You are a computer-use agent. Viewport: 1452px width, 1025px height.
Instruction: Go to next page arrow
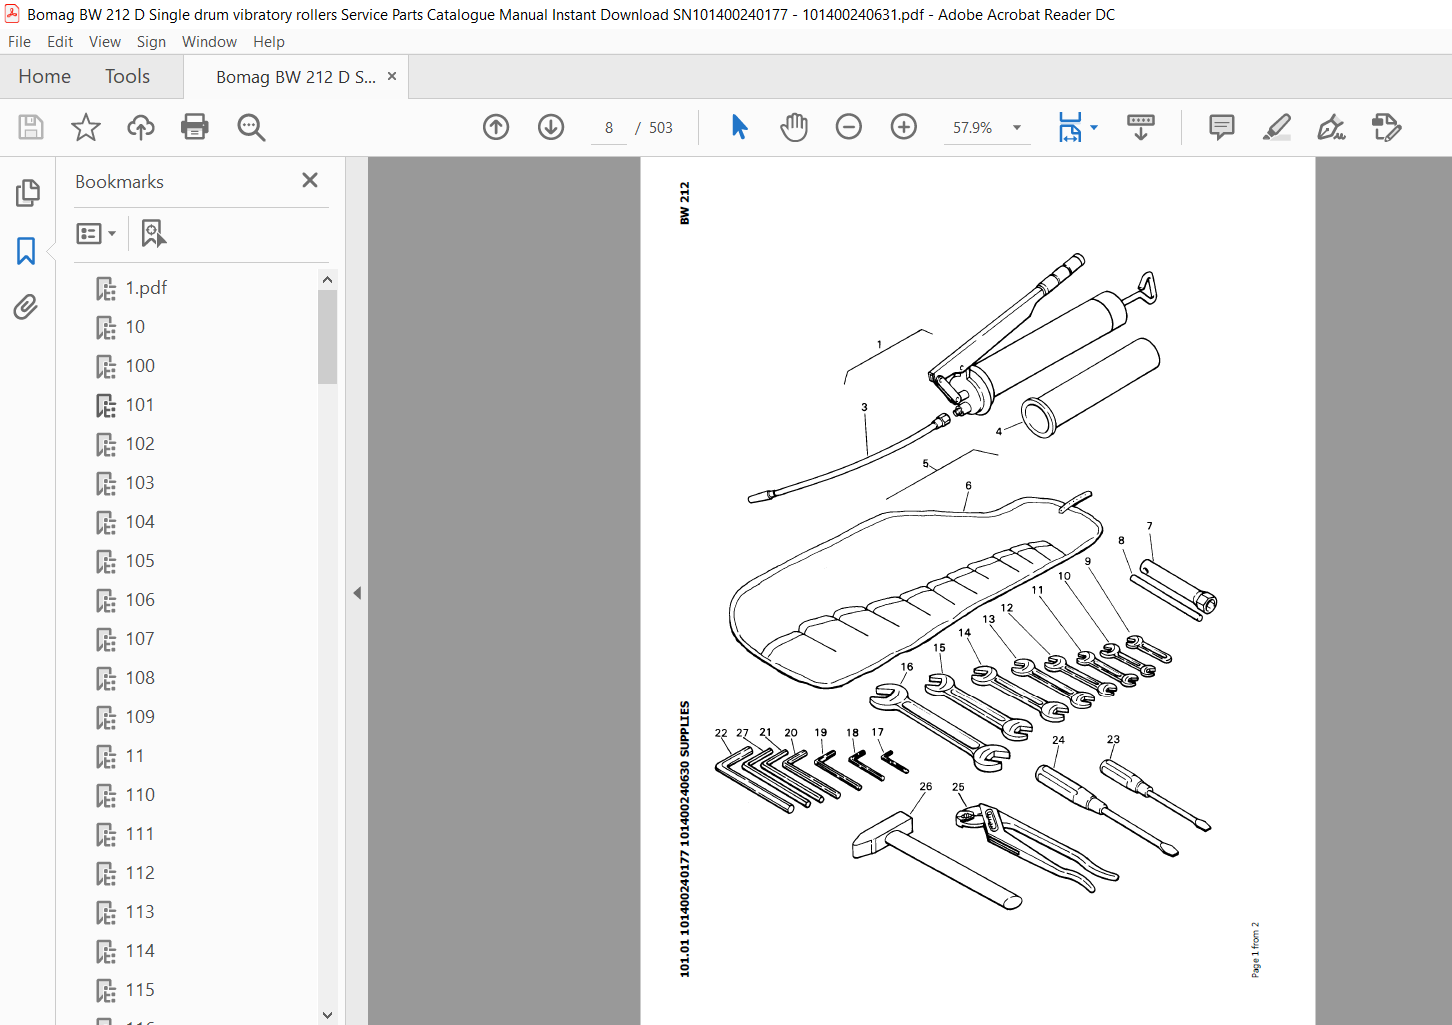[x=551, y=127]
